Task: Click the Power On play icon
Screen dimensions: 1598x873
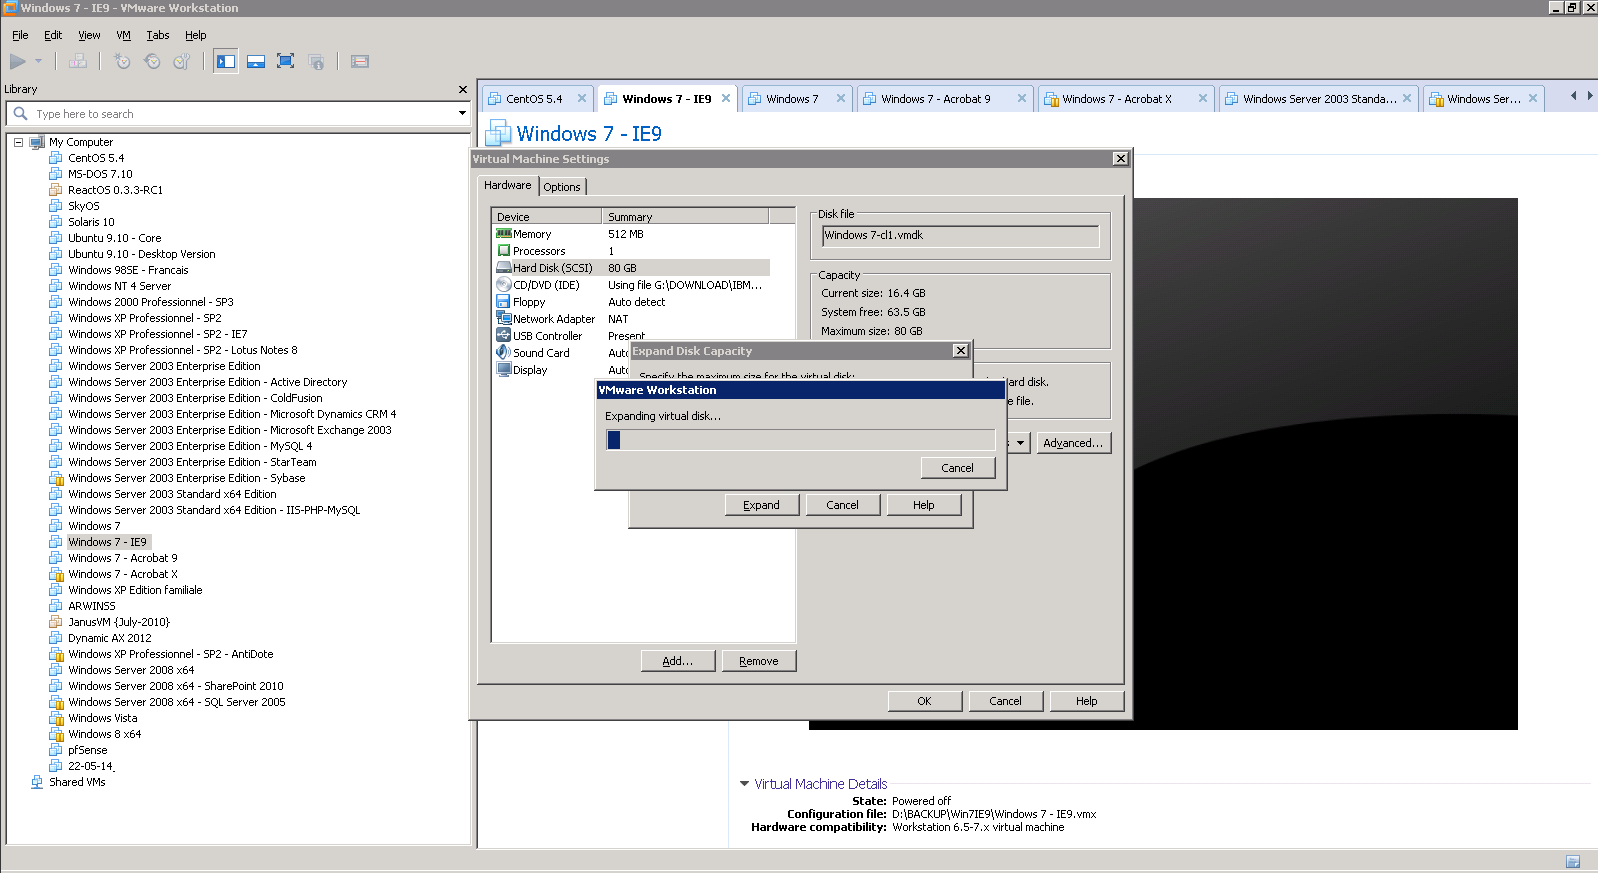Action: tap(18, 62)
